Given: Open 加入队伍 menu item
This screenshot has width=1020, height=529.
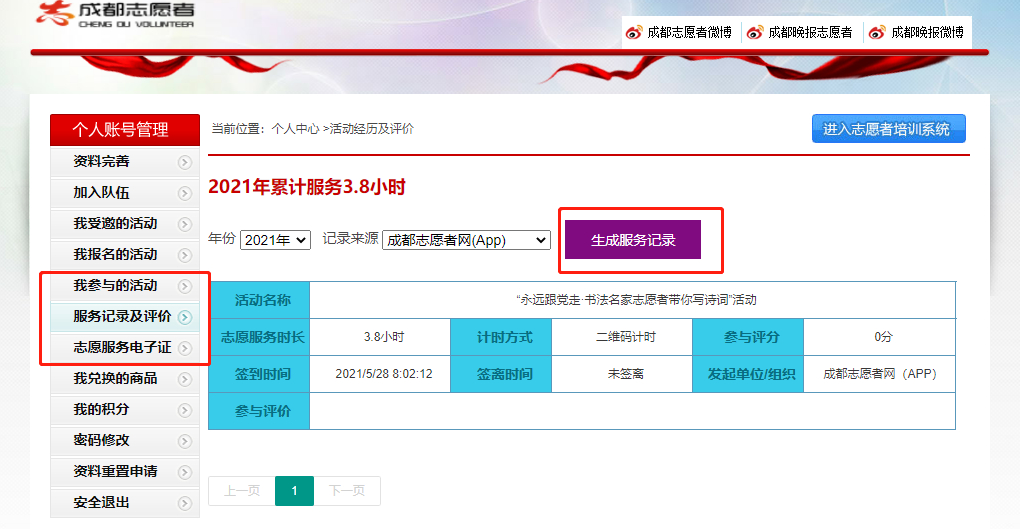Looking at the screenshot, I should [x=125, y=193].
